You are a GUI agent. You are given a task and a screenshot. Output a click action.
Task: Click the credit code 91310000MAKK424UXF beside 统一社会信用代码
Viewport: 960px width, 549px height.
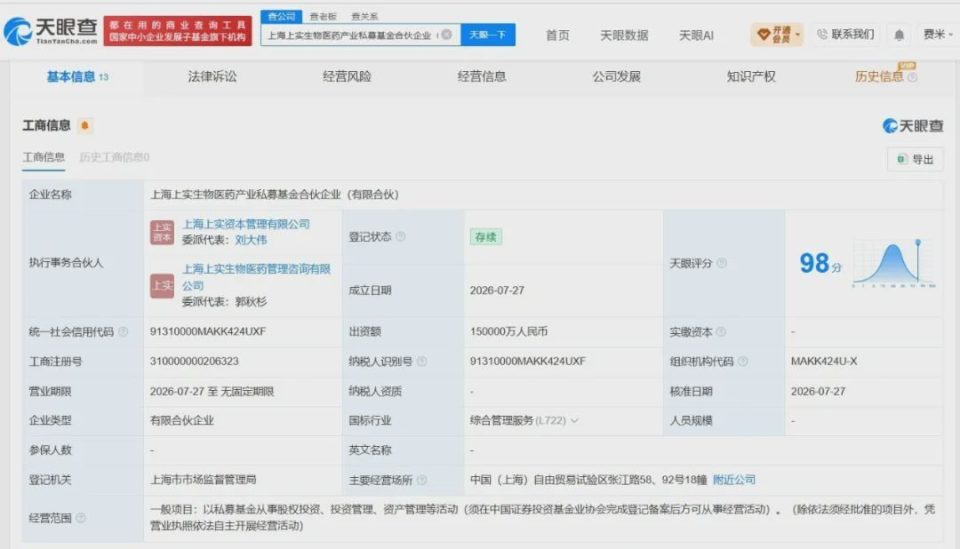click(x=208, y=331)
